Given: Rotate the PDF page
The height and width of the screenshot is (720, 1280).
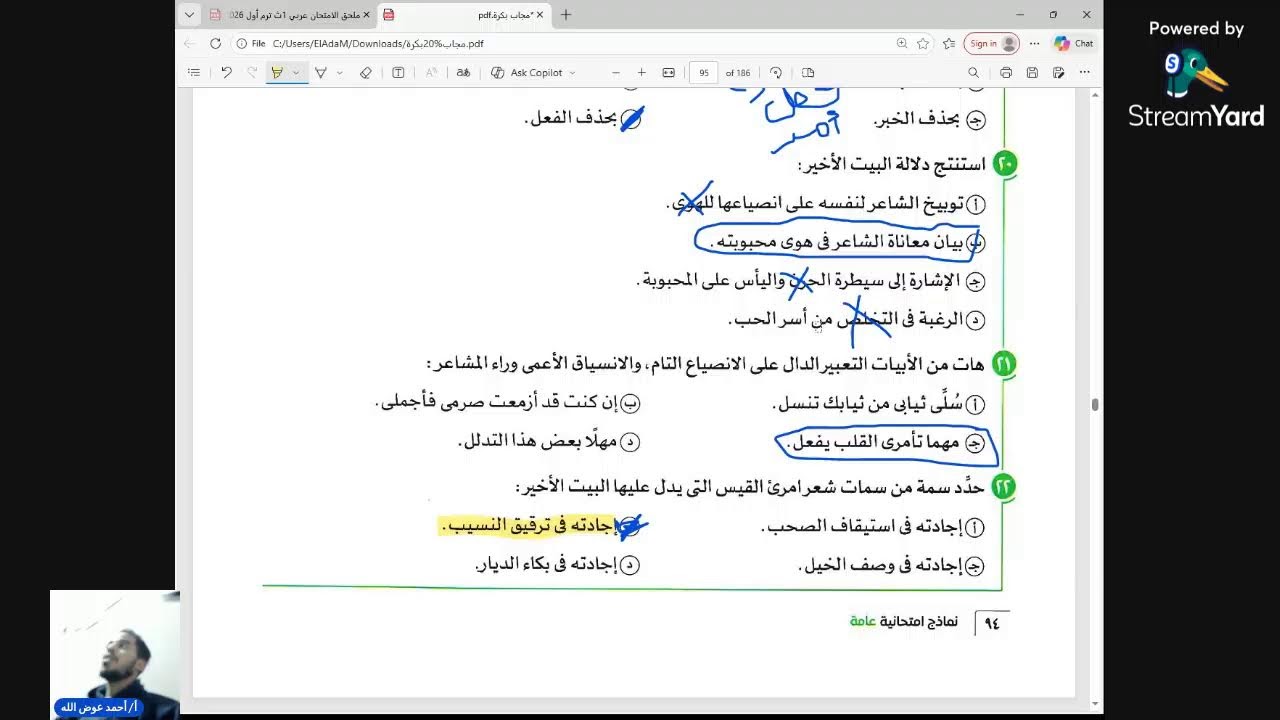Looking at the screenshot, I should point(776,73).
